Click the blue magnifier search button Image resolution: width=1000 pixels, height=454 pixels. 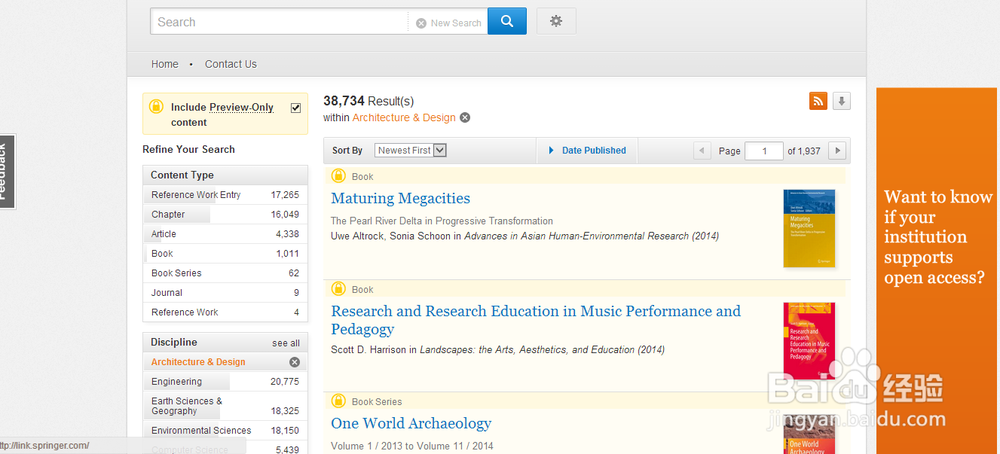coord(507,21)
